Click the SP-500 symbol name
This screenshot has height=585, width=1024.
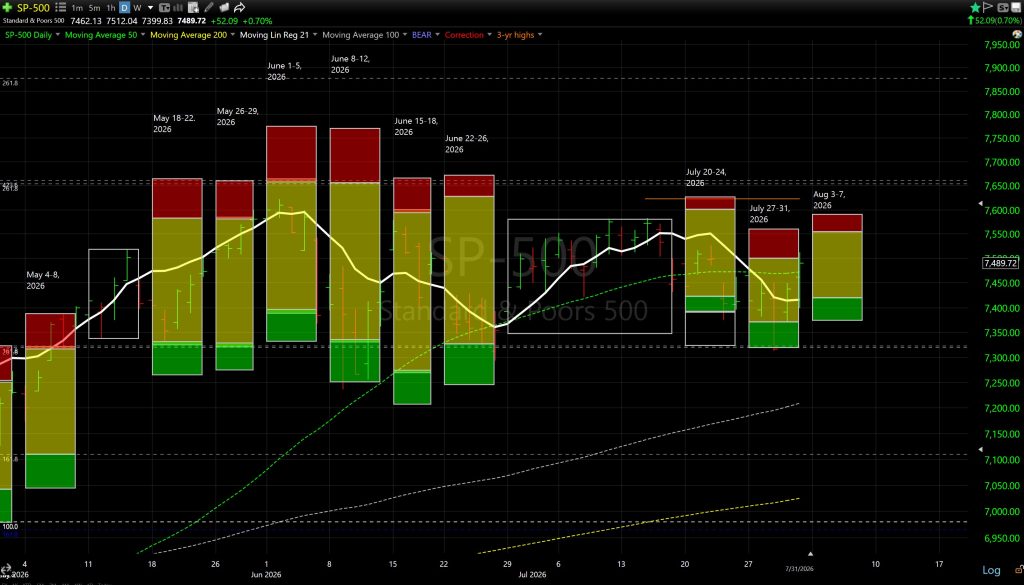pos(33,8)
